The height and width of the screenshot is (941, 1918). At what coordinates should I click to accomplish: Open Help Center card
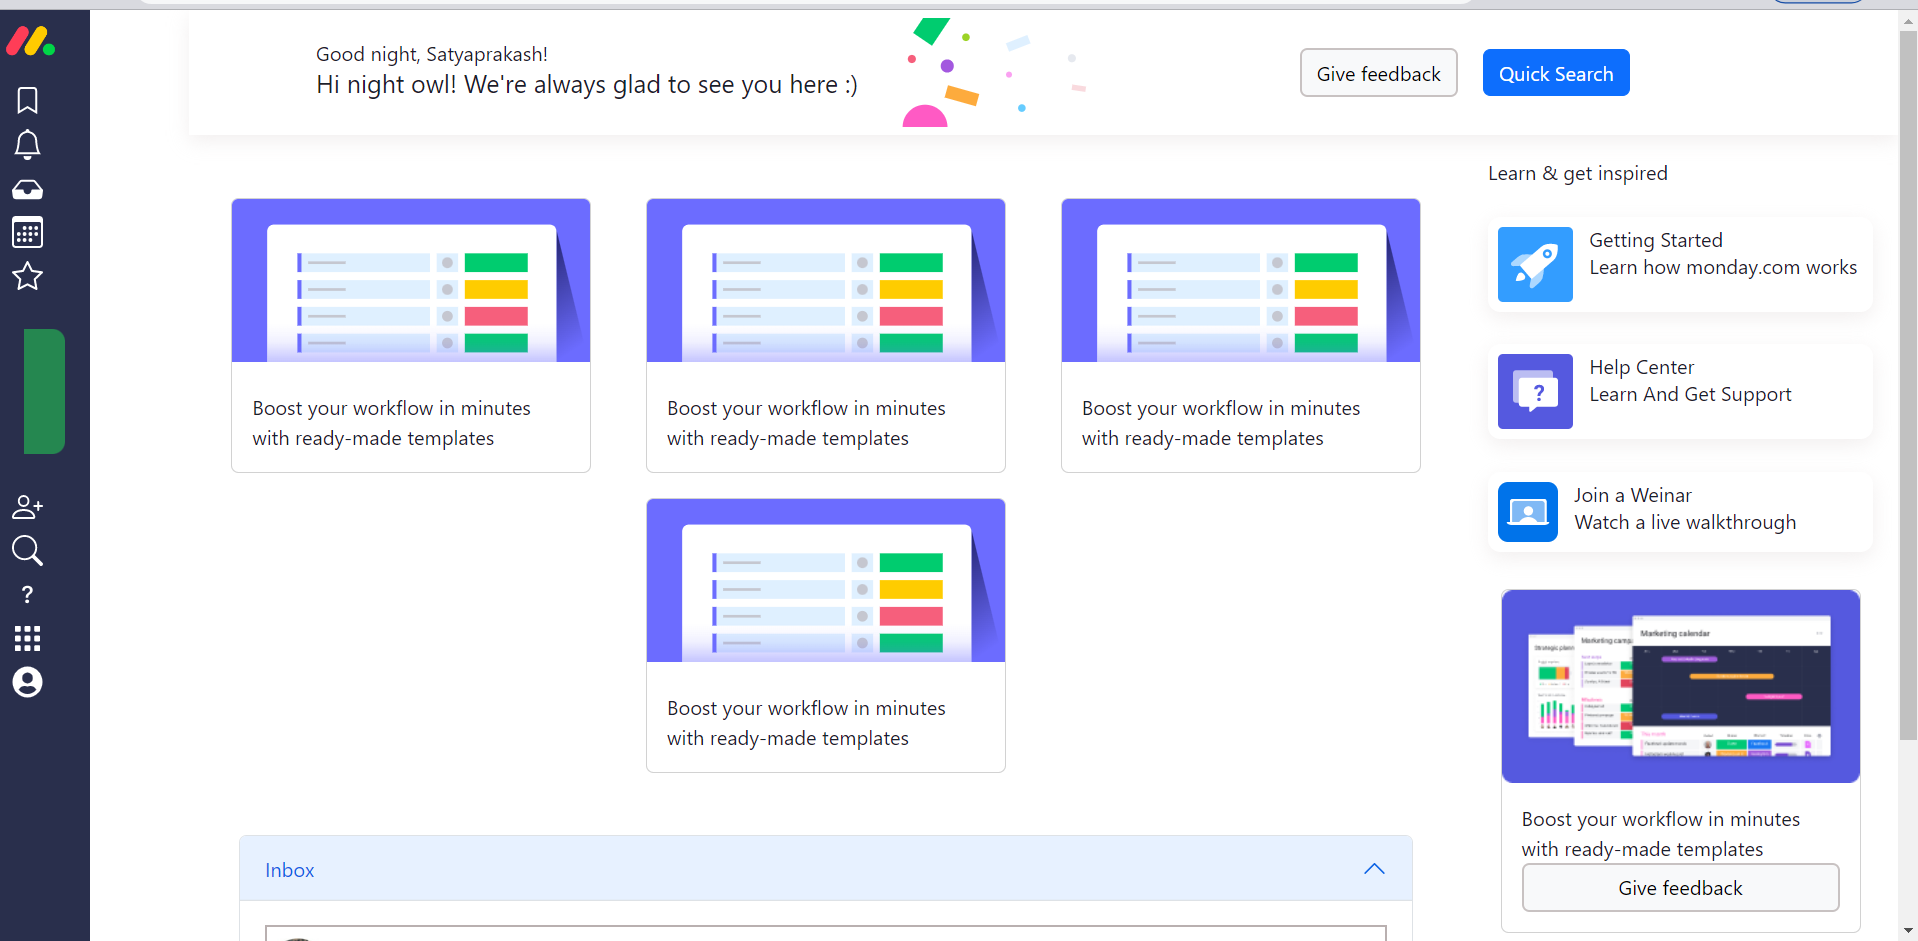coord(1680,391)
